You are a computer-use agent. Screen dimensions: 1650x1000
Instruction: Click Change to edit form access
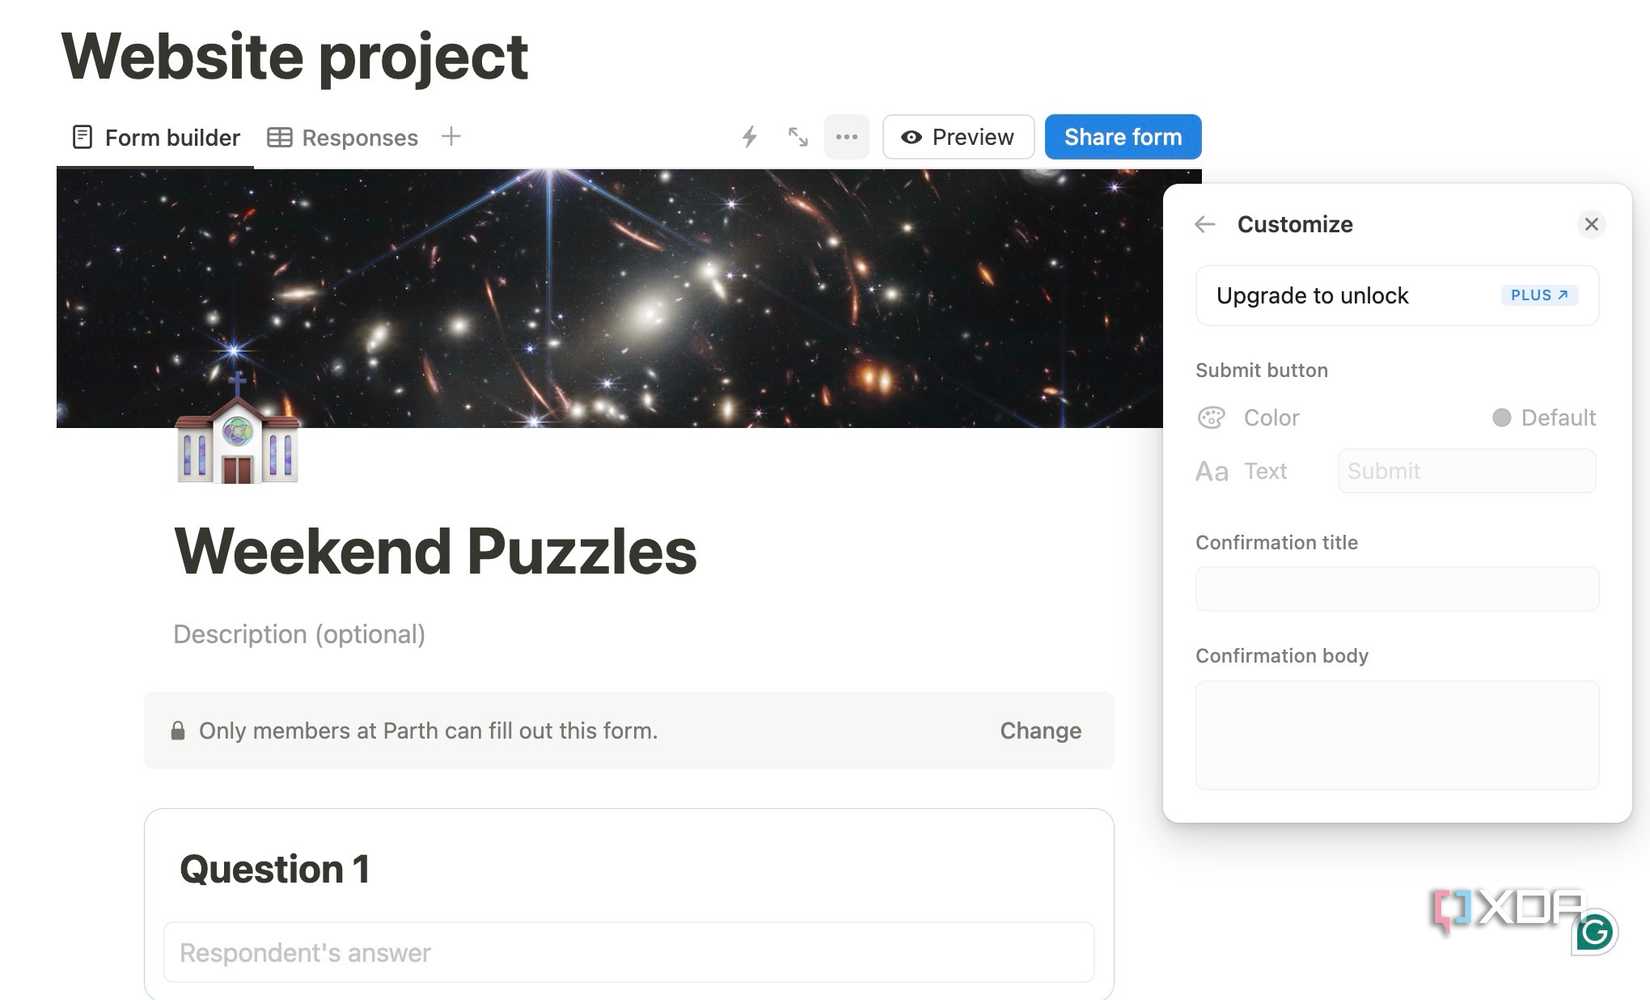pyautogui.click(x=1040, y=731)
